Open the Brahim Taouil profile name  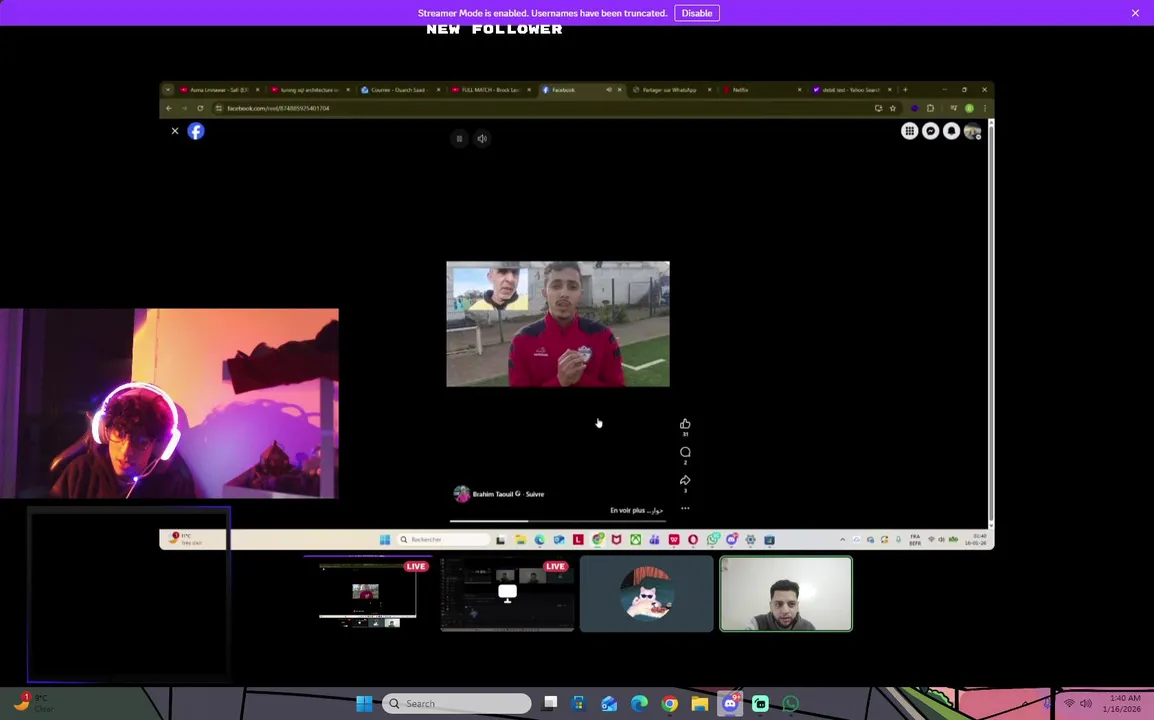coord(493,494)
